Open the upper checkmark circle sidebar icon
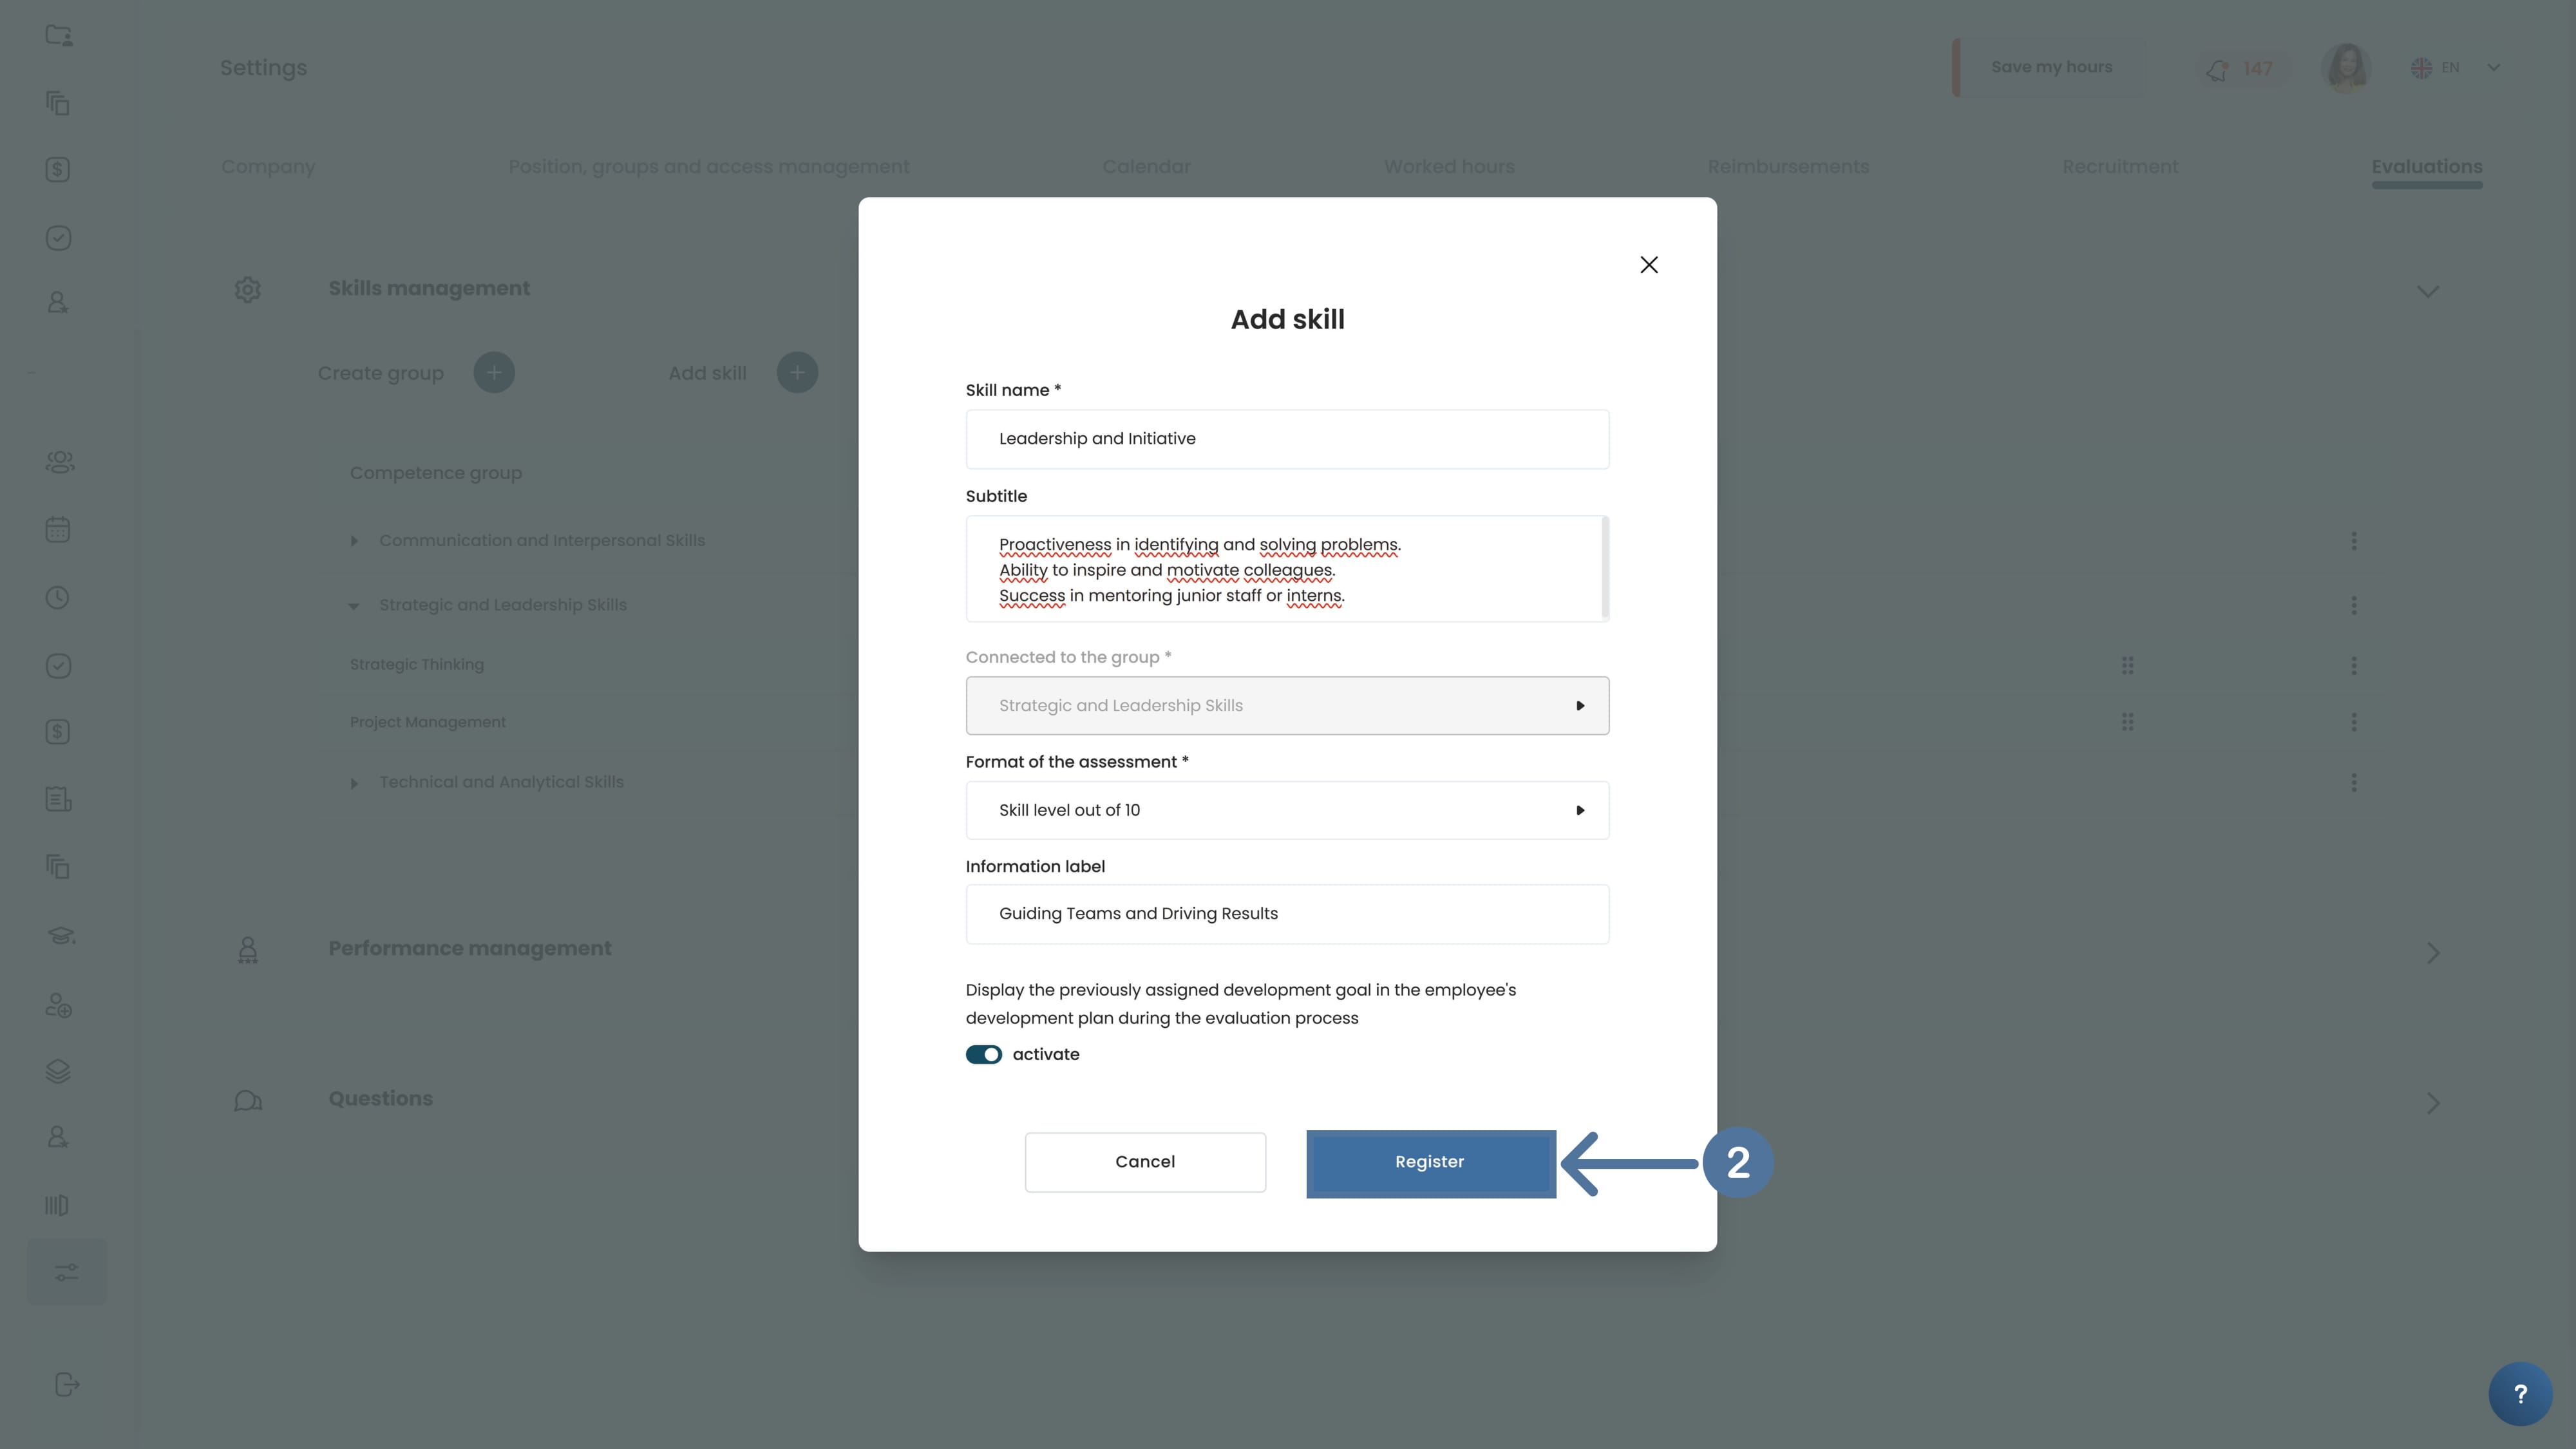This screenshot has width=2576, height=1449. point(58,238)
